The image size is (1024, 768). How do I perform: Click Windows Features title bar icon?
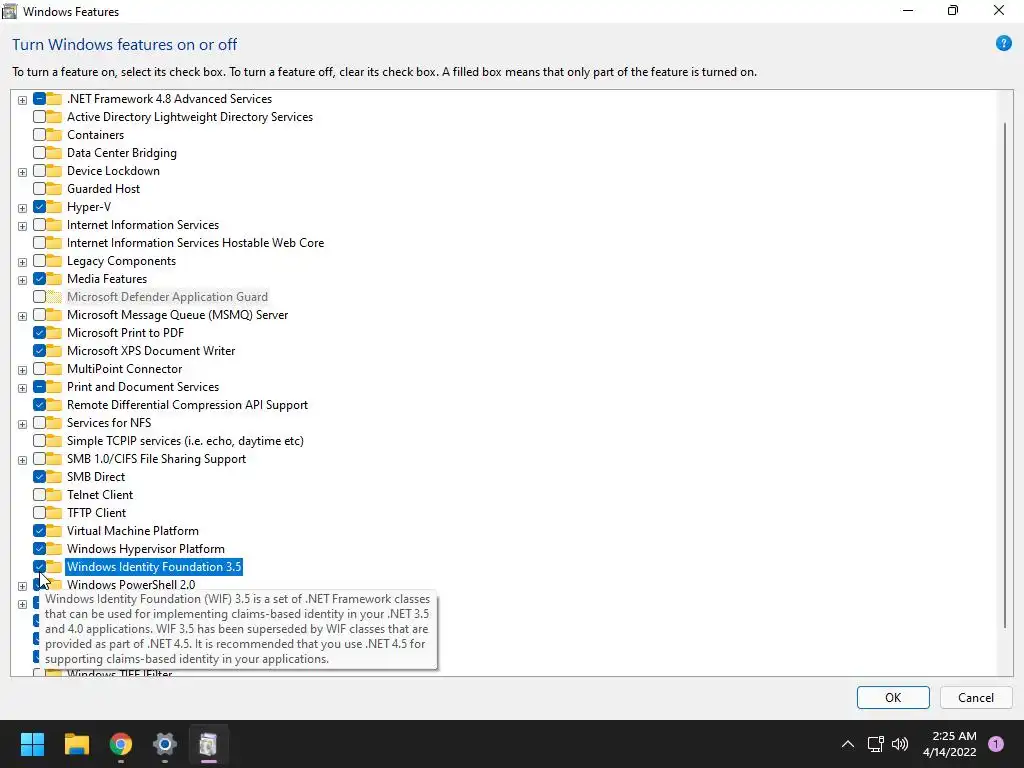[9, 11]
